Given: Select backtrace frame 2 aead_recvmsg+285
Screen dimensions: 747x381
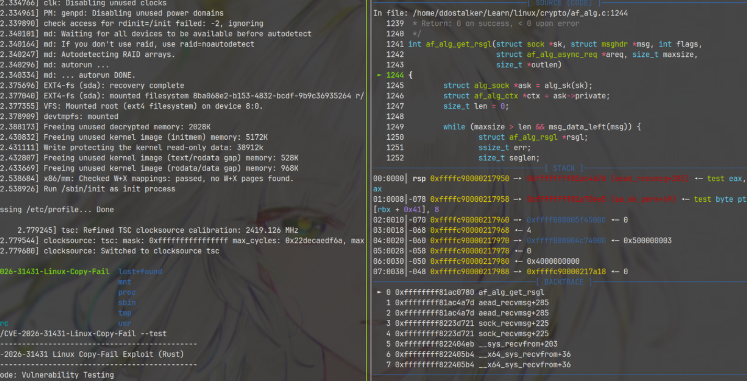Looking at the screenshot, I should tap(467, 313).
